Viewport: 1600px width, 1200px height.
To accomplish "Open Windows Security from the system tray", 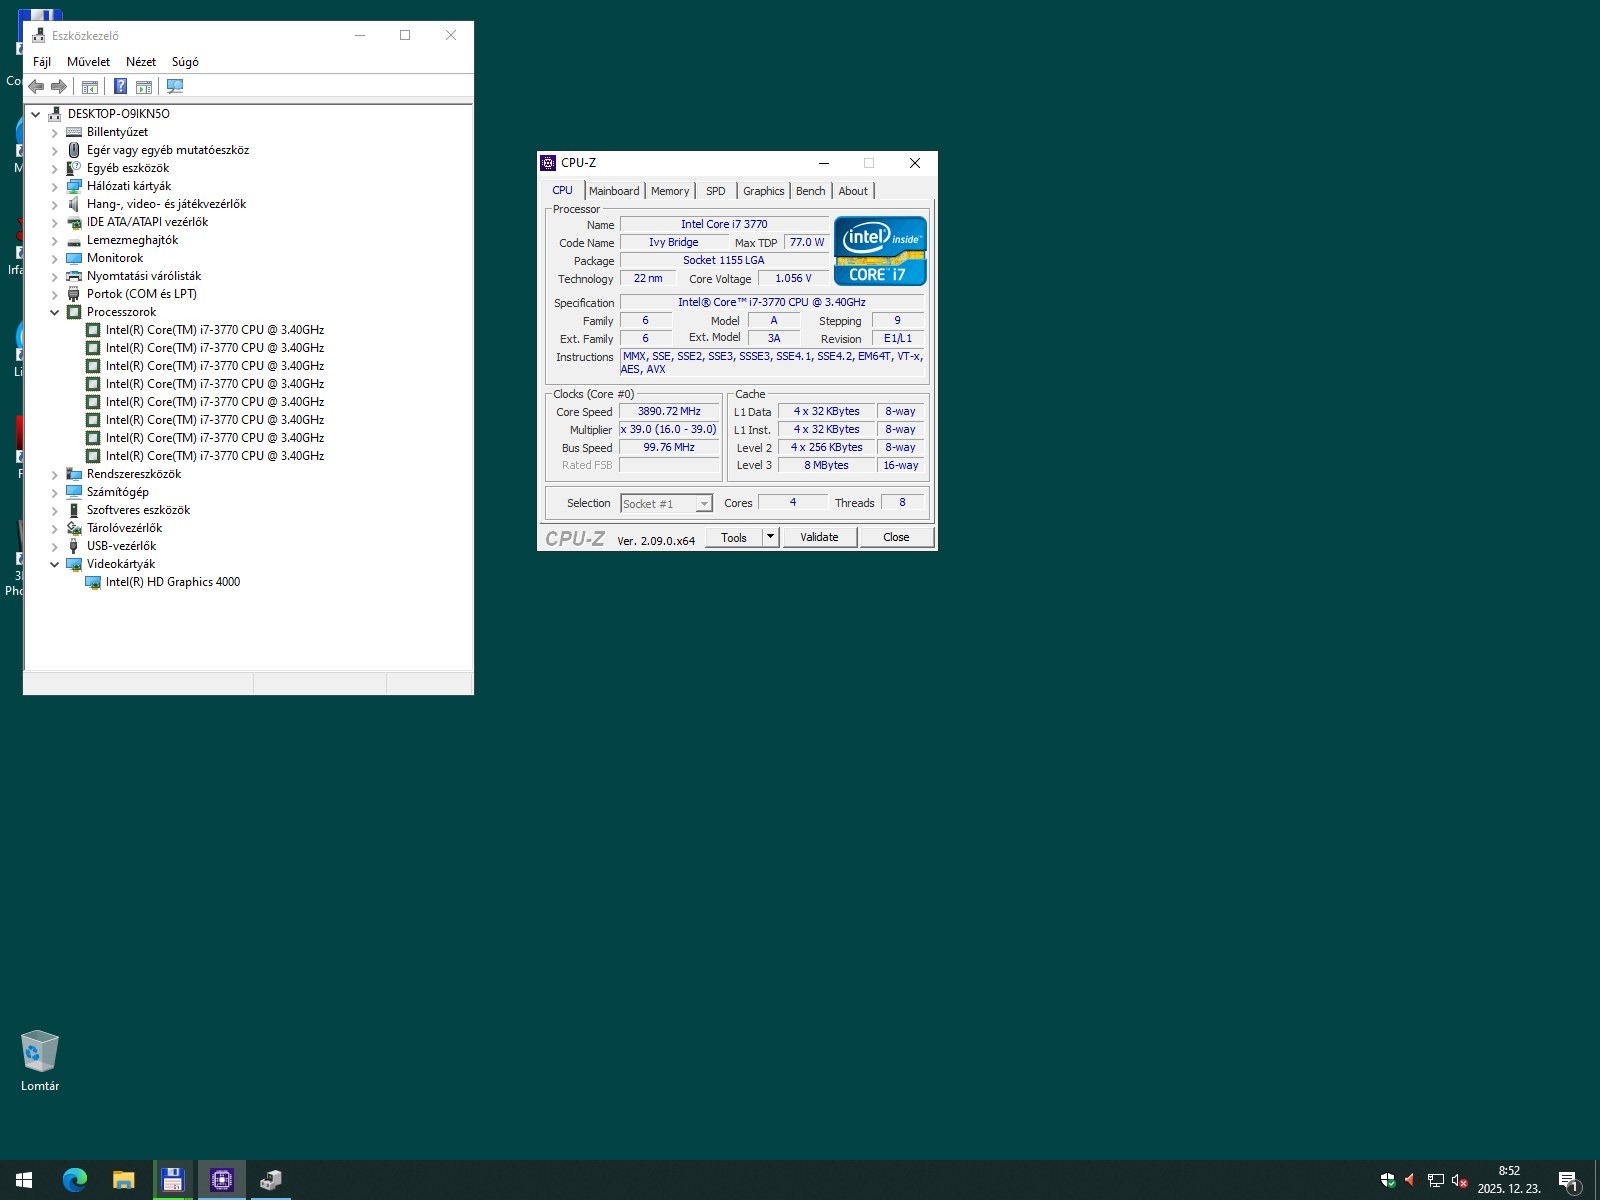I will (x=1387, y=1180).
